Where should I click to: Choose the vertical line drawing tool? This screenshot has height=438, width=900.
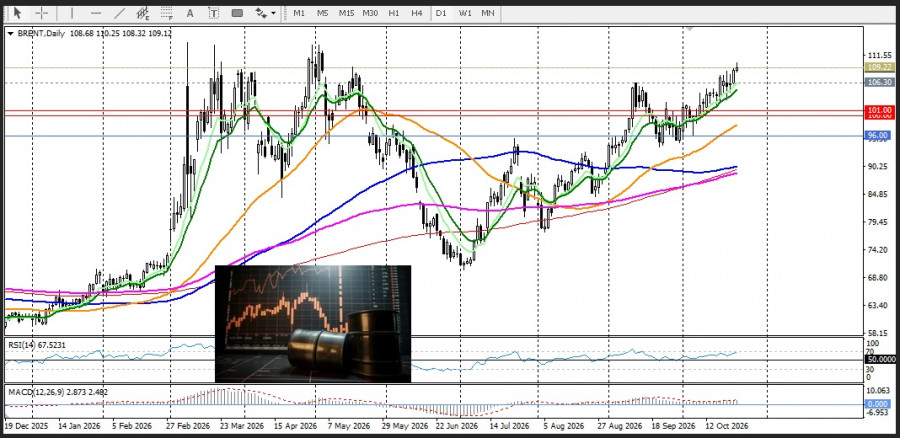pos(72,13)
